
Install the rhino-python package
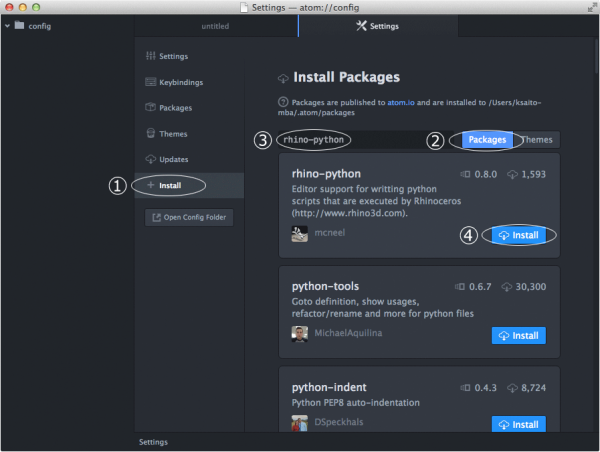518,235
